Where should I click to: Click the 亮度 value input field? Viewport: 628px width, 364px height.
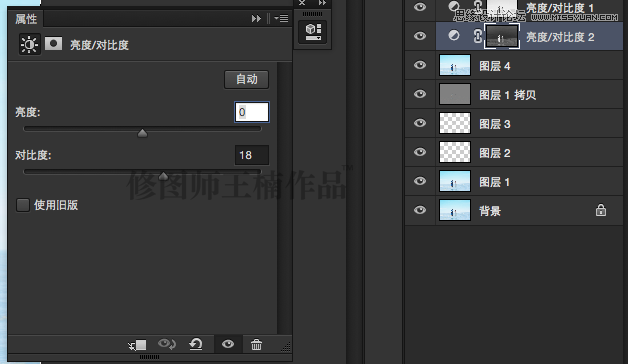point(252,112)
